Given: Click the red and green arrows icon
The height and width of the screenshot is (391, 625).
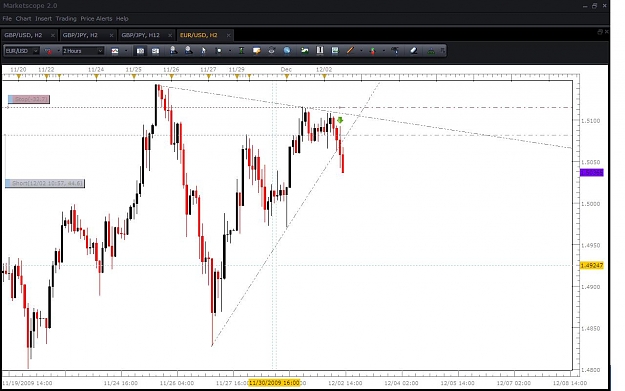Looking at the screenshot, I should pyautogui.click(x=373, y=51).
